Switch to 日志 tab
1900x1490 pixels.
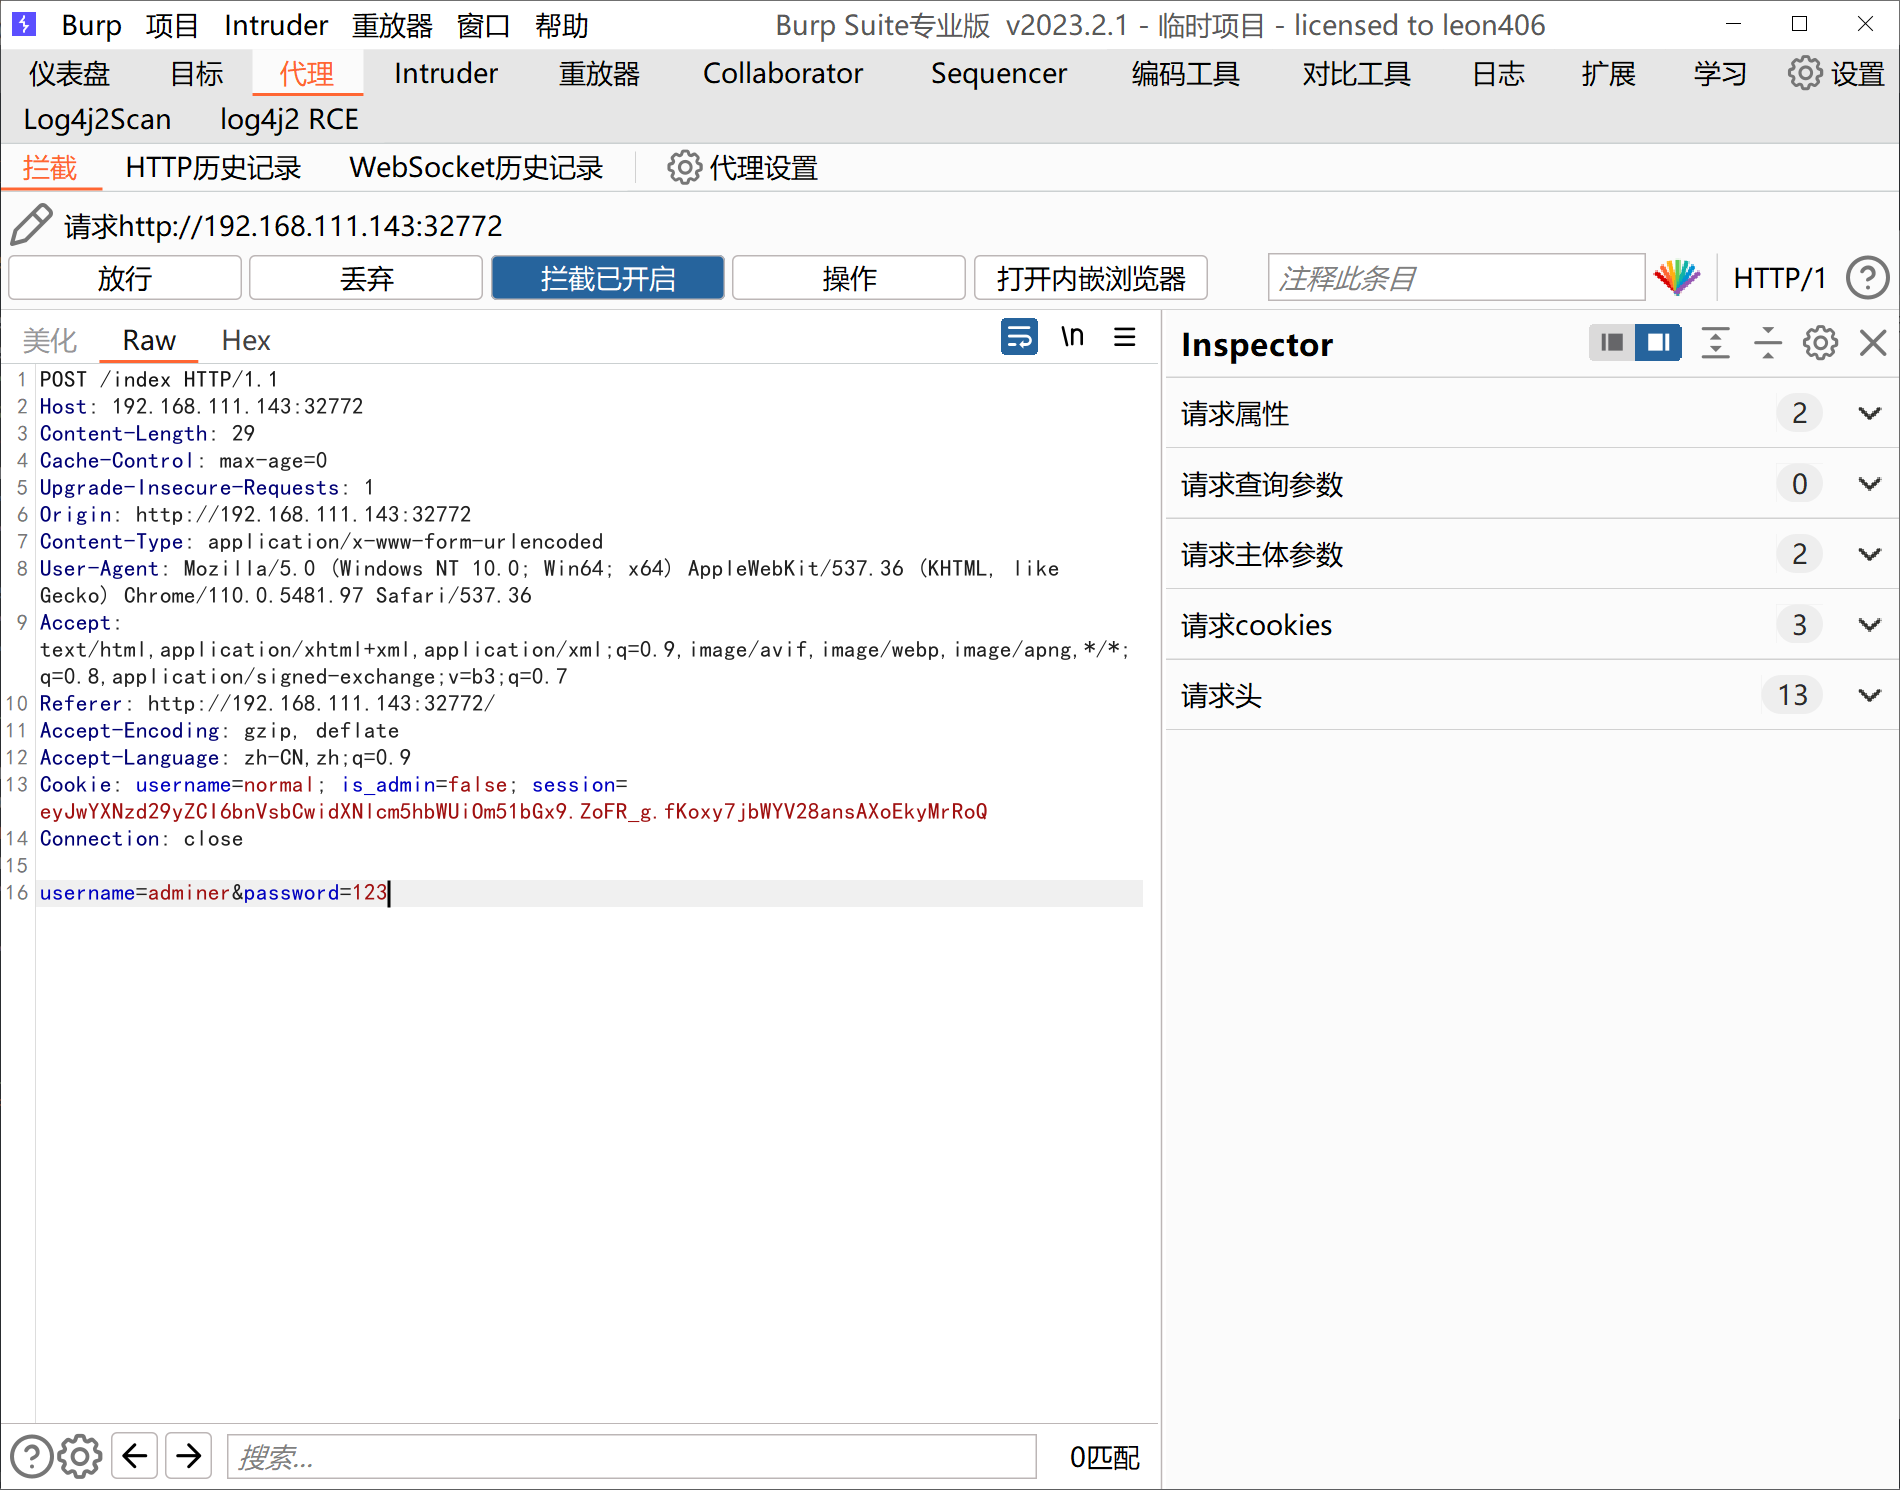click(1499, 73)
